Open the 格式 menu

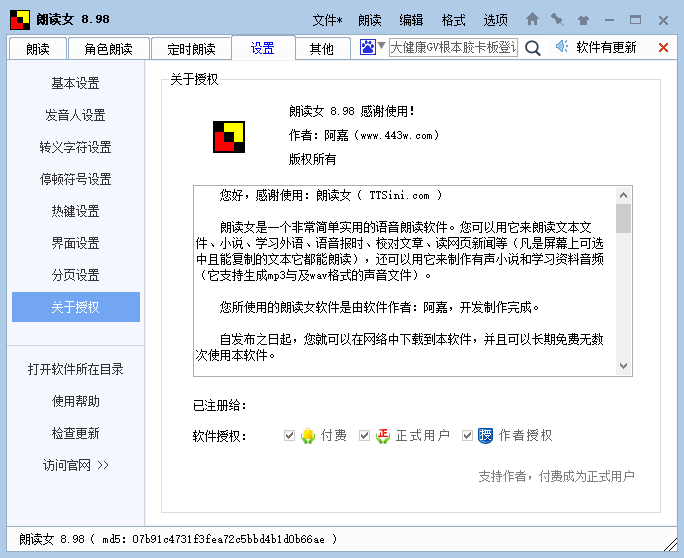pos(453,20)
